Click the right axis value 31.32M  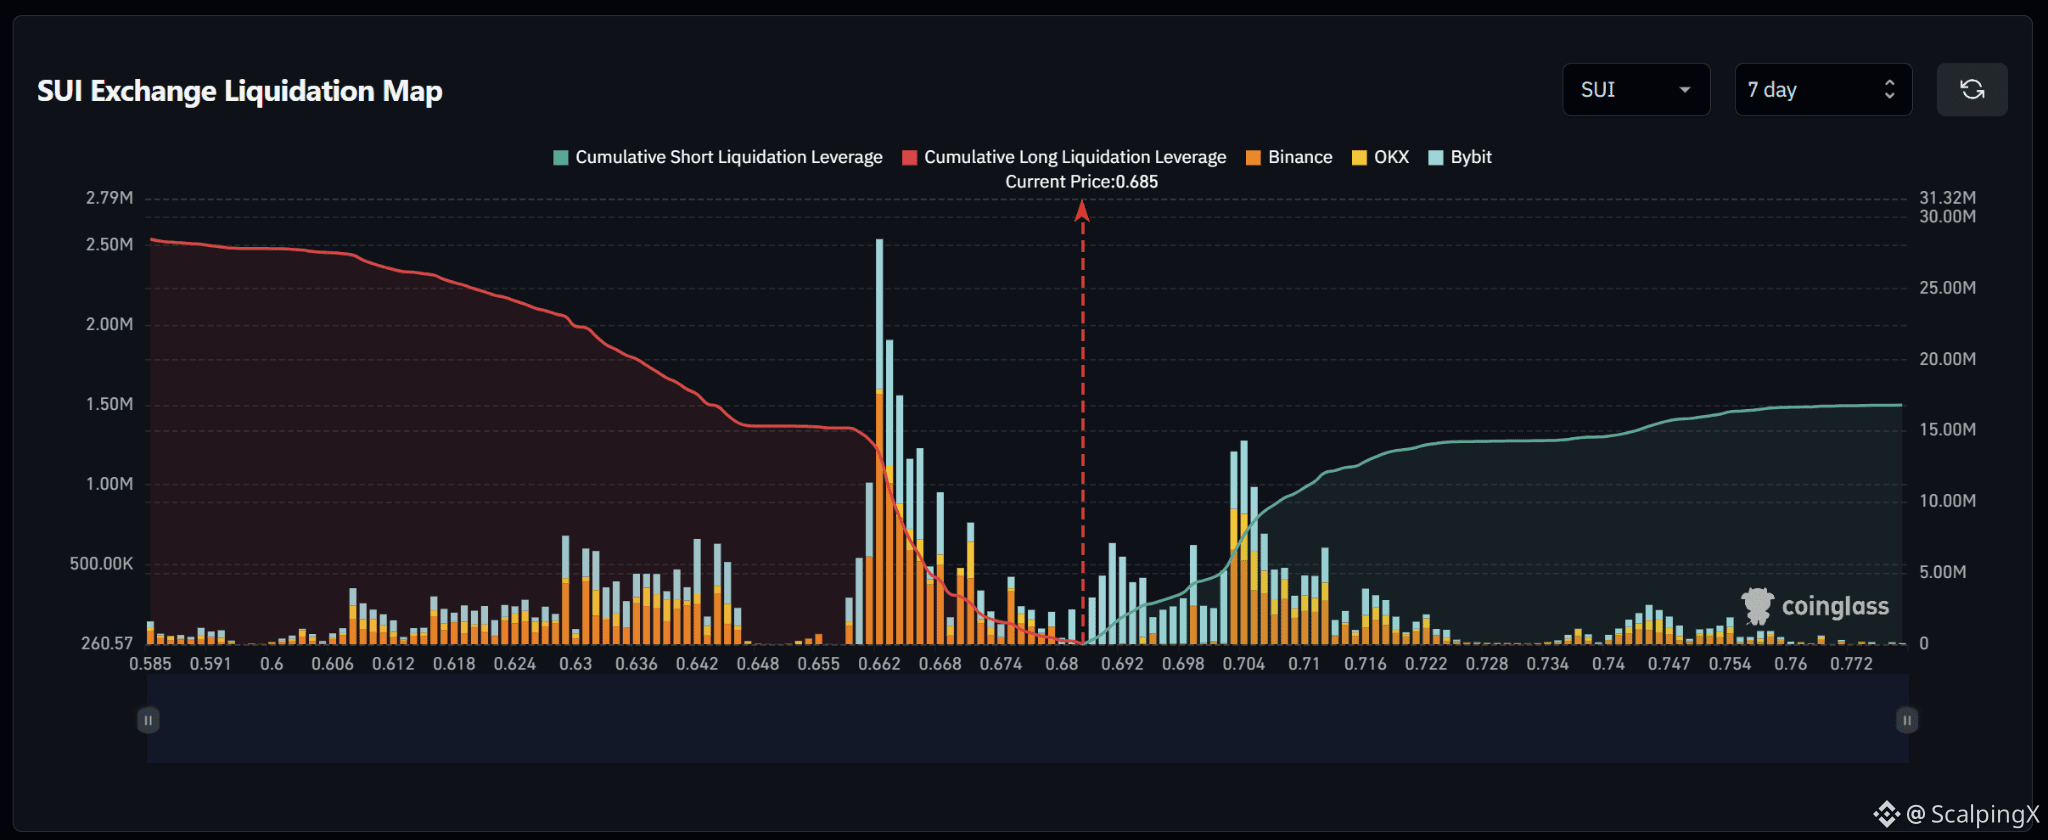1948,198
